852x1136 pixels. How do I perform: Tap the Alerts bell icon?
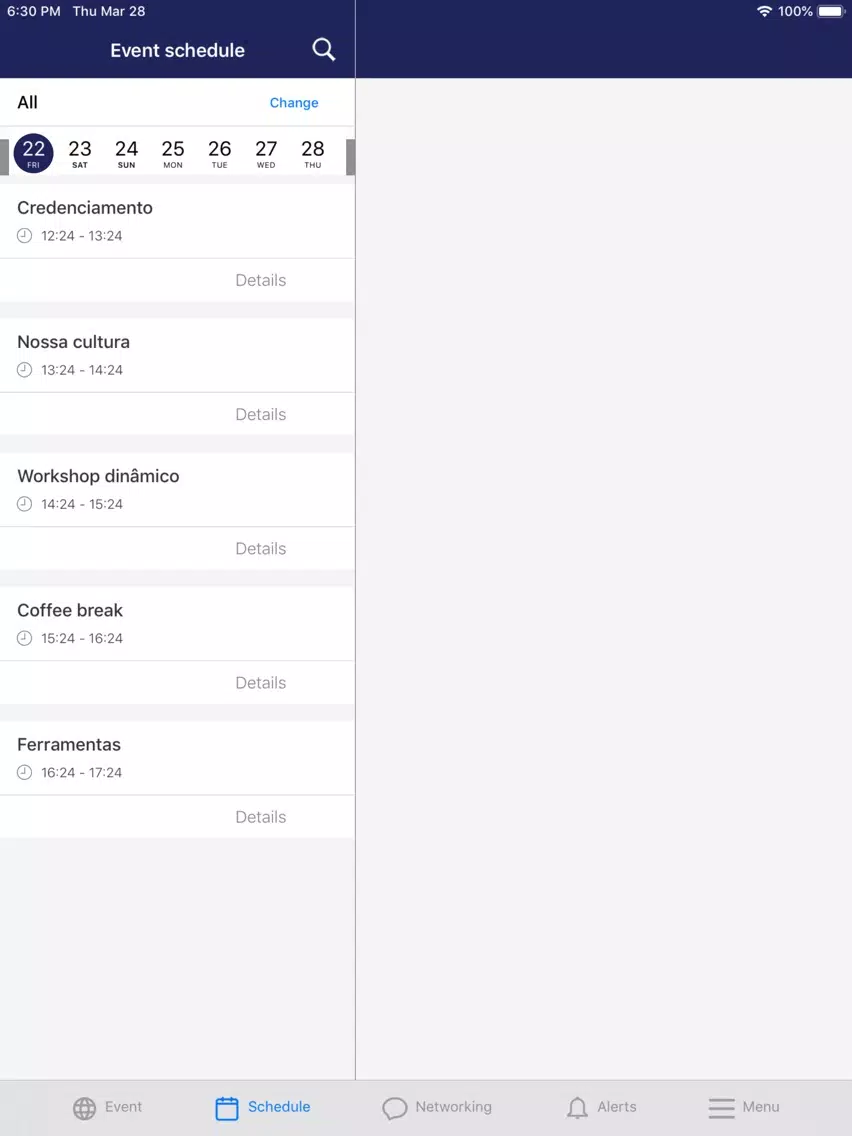pos(577,1108)
